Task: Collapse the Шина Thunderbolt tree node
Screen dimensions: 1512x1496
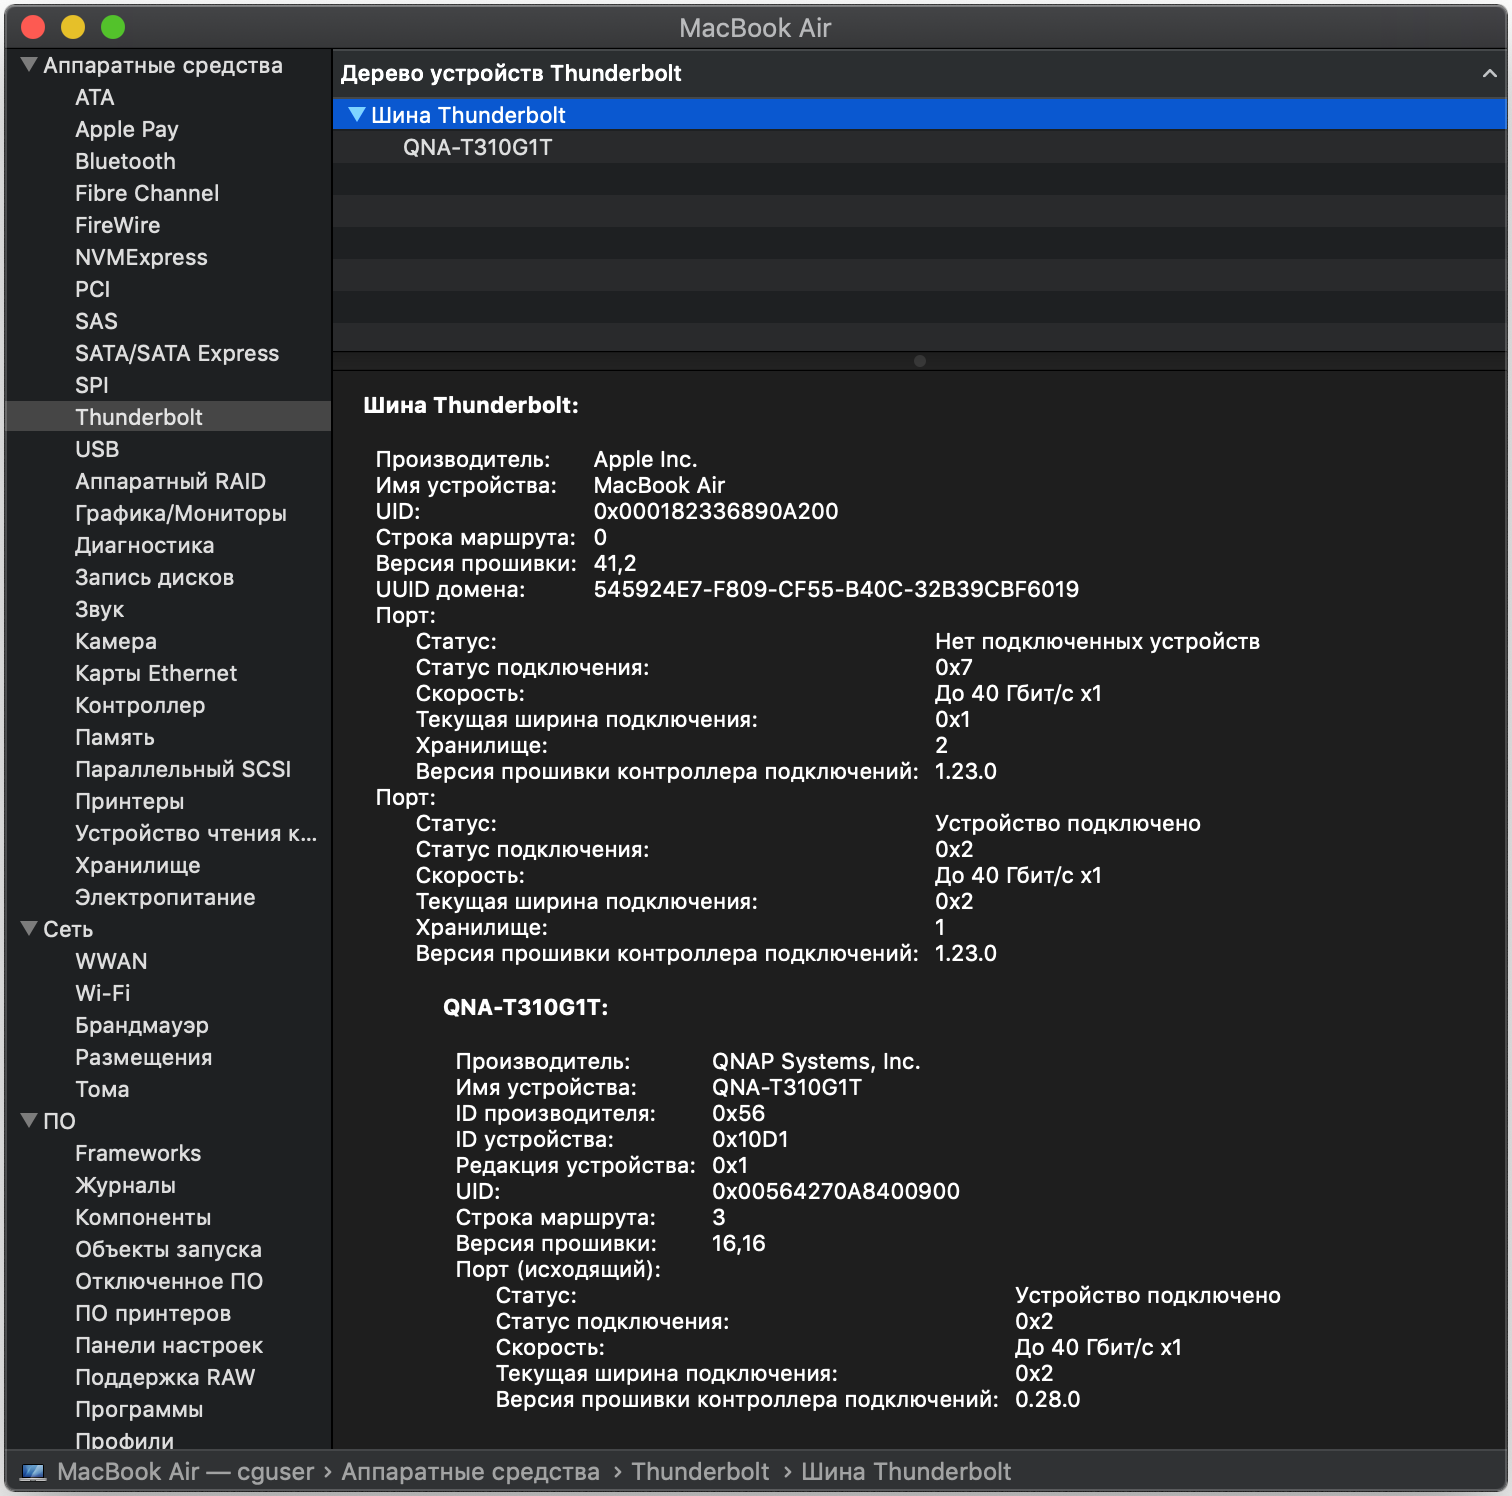Action: [x=356, y=115]
